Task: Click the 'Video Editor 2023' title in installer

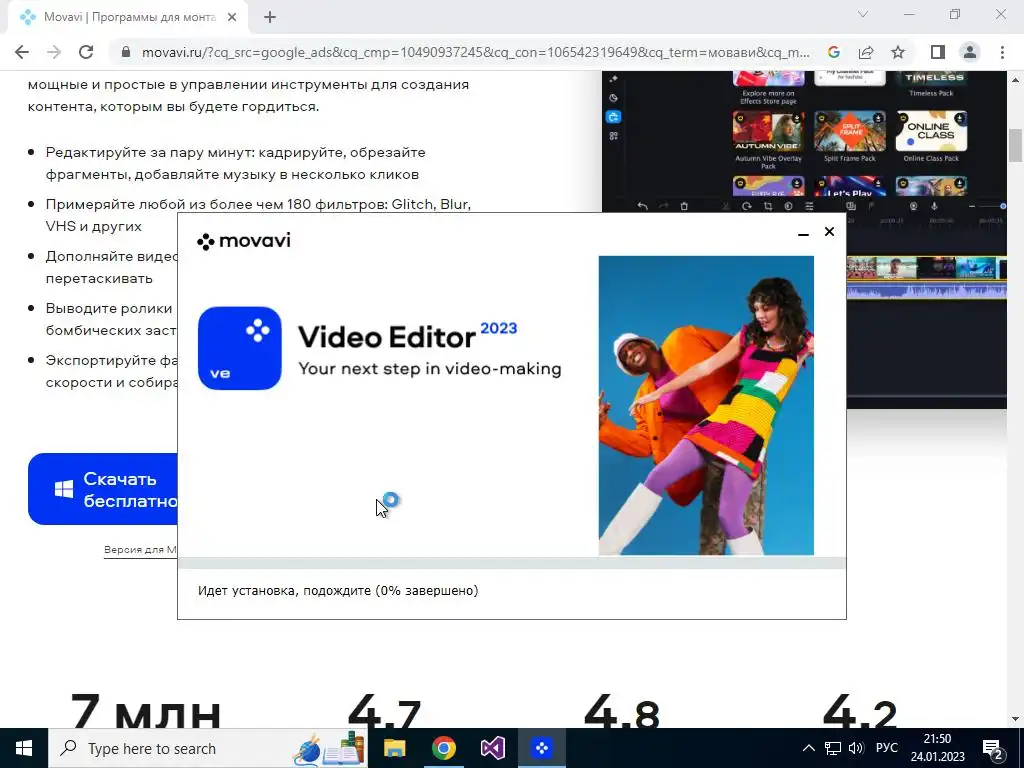Action: pyautogui.click(x=408, y=336)
